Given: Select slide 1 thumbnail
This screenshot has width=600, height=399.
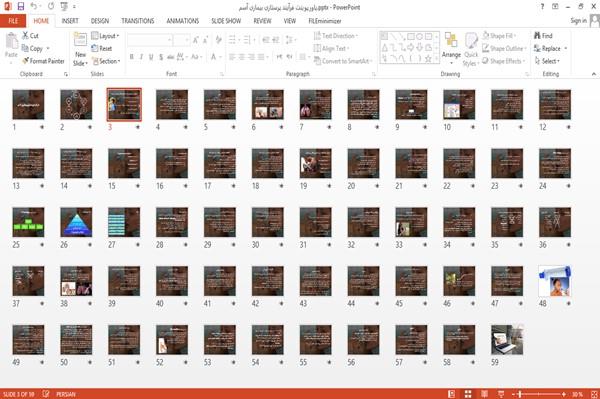Looking at the screenshot, I should pos(28,104).
